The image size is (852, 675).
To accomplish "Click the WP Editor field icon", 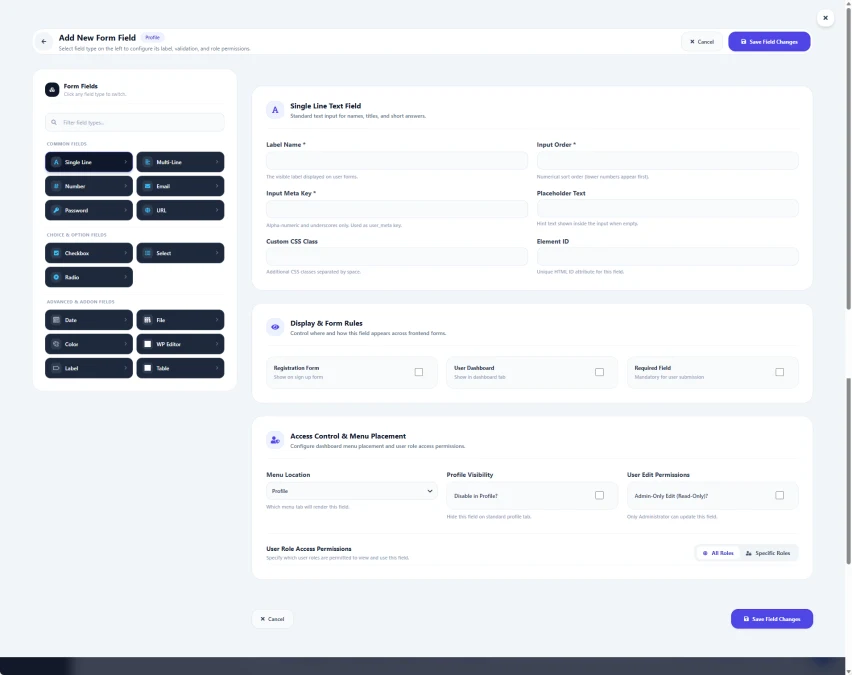I will [147, 344].
